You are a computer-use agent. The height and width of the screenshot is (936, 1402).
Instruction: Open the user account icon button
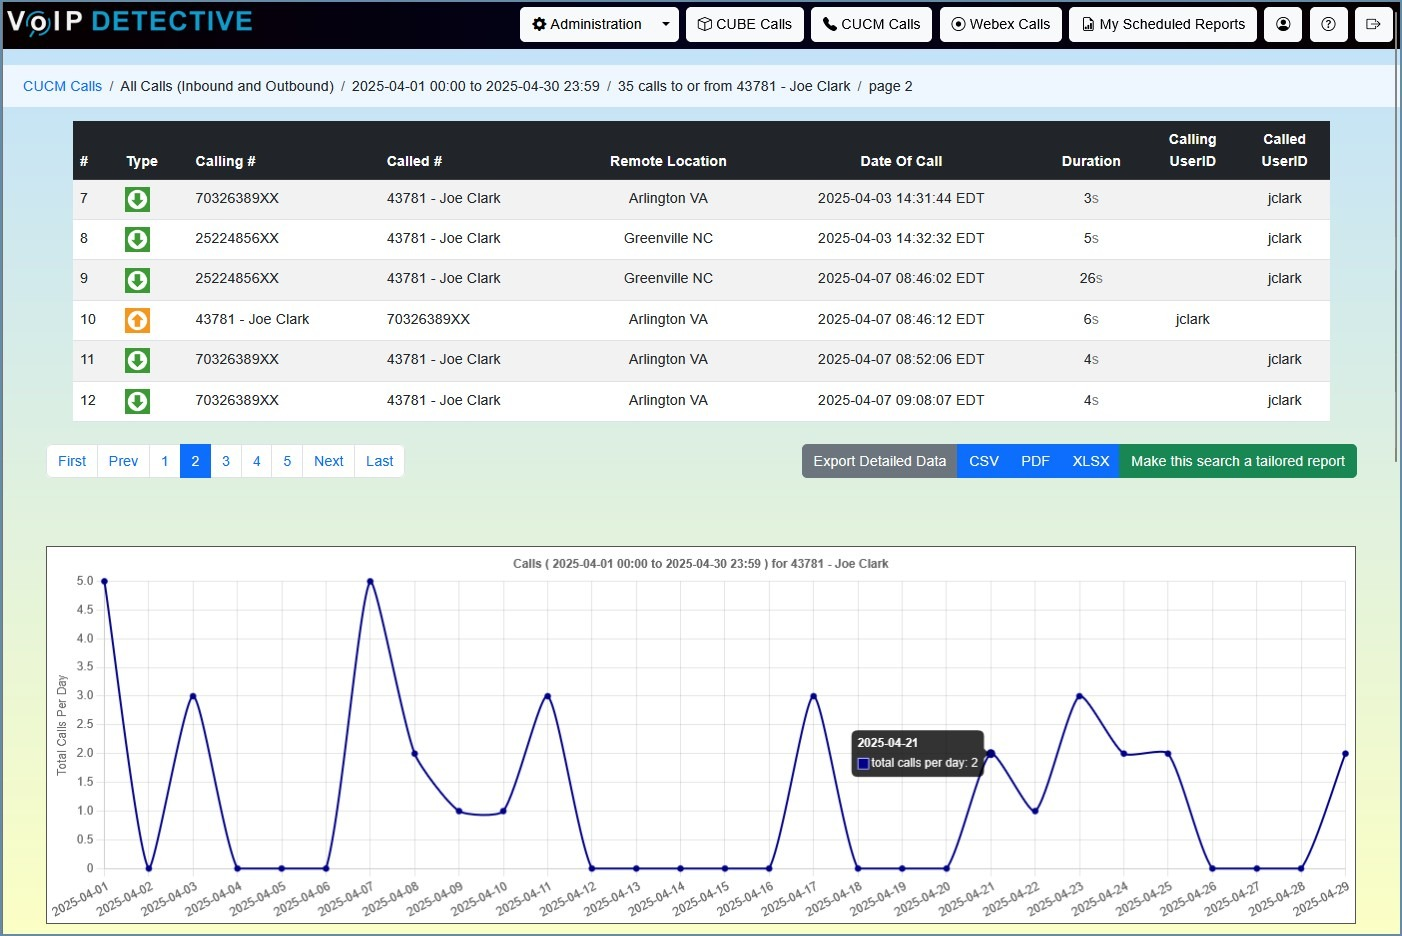[x=1283, y=24]
